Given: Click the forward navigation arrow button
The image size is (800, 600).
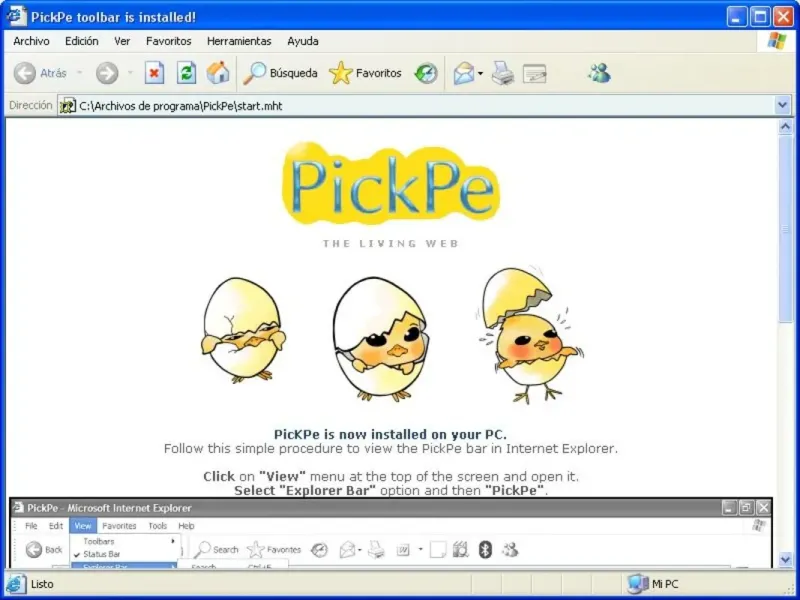Looking at the screenshot, I should 107,73.
